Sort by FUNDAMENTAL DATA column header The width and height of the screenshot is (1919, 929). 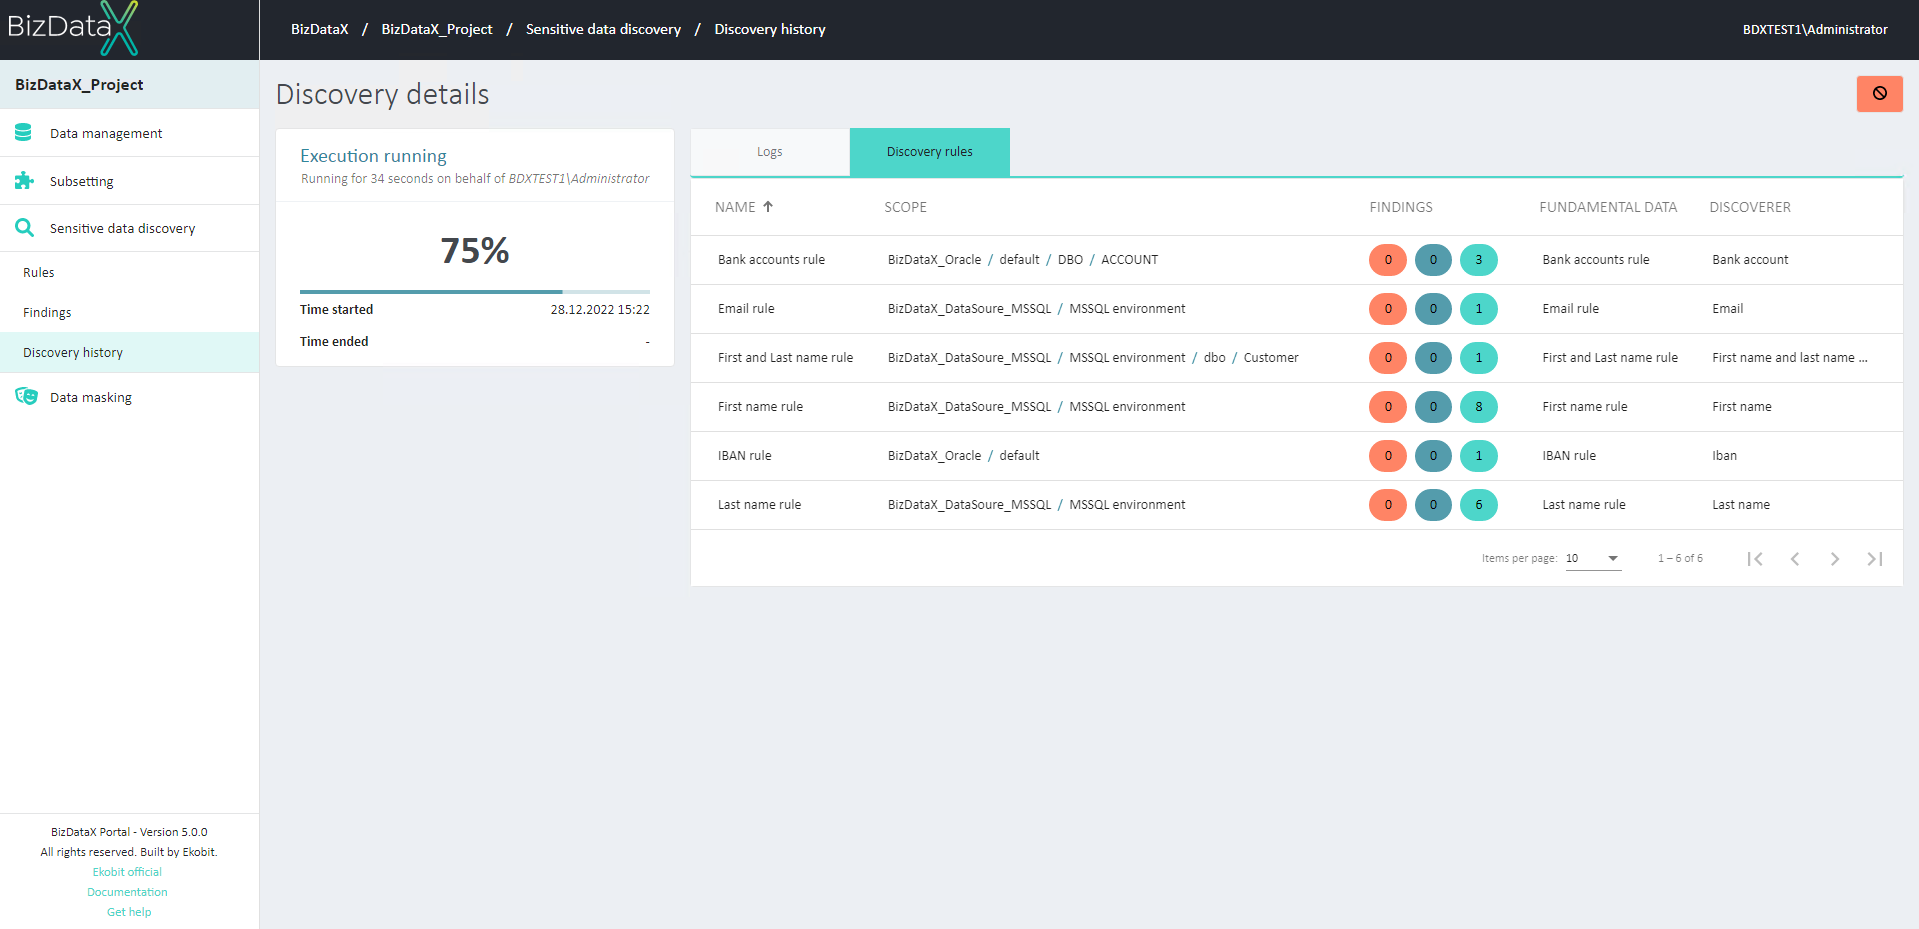[x=1608, y=207]
